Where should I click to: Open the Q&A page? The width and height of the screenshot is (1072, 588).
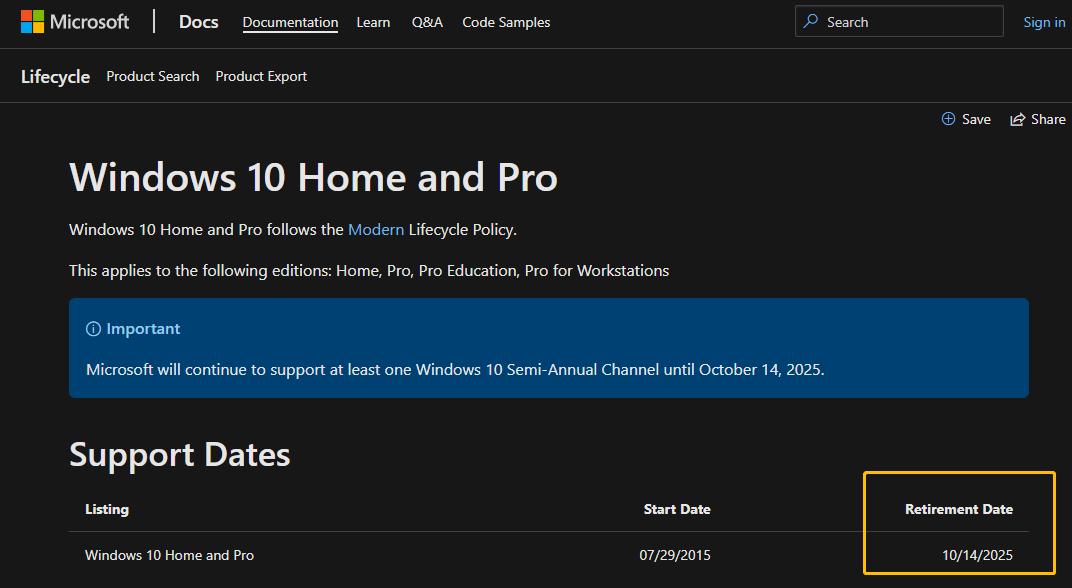(x=427, y=22)
